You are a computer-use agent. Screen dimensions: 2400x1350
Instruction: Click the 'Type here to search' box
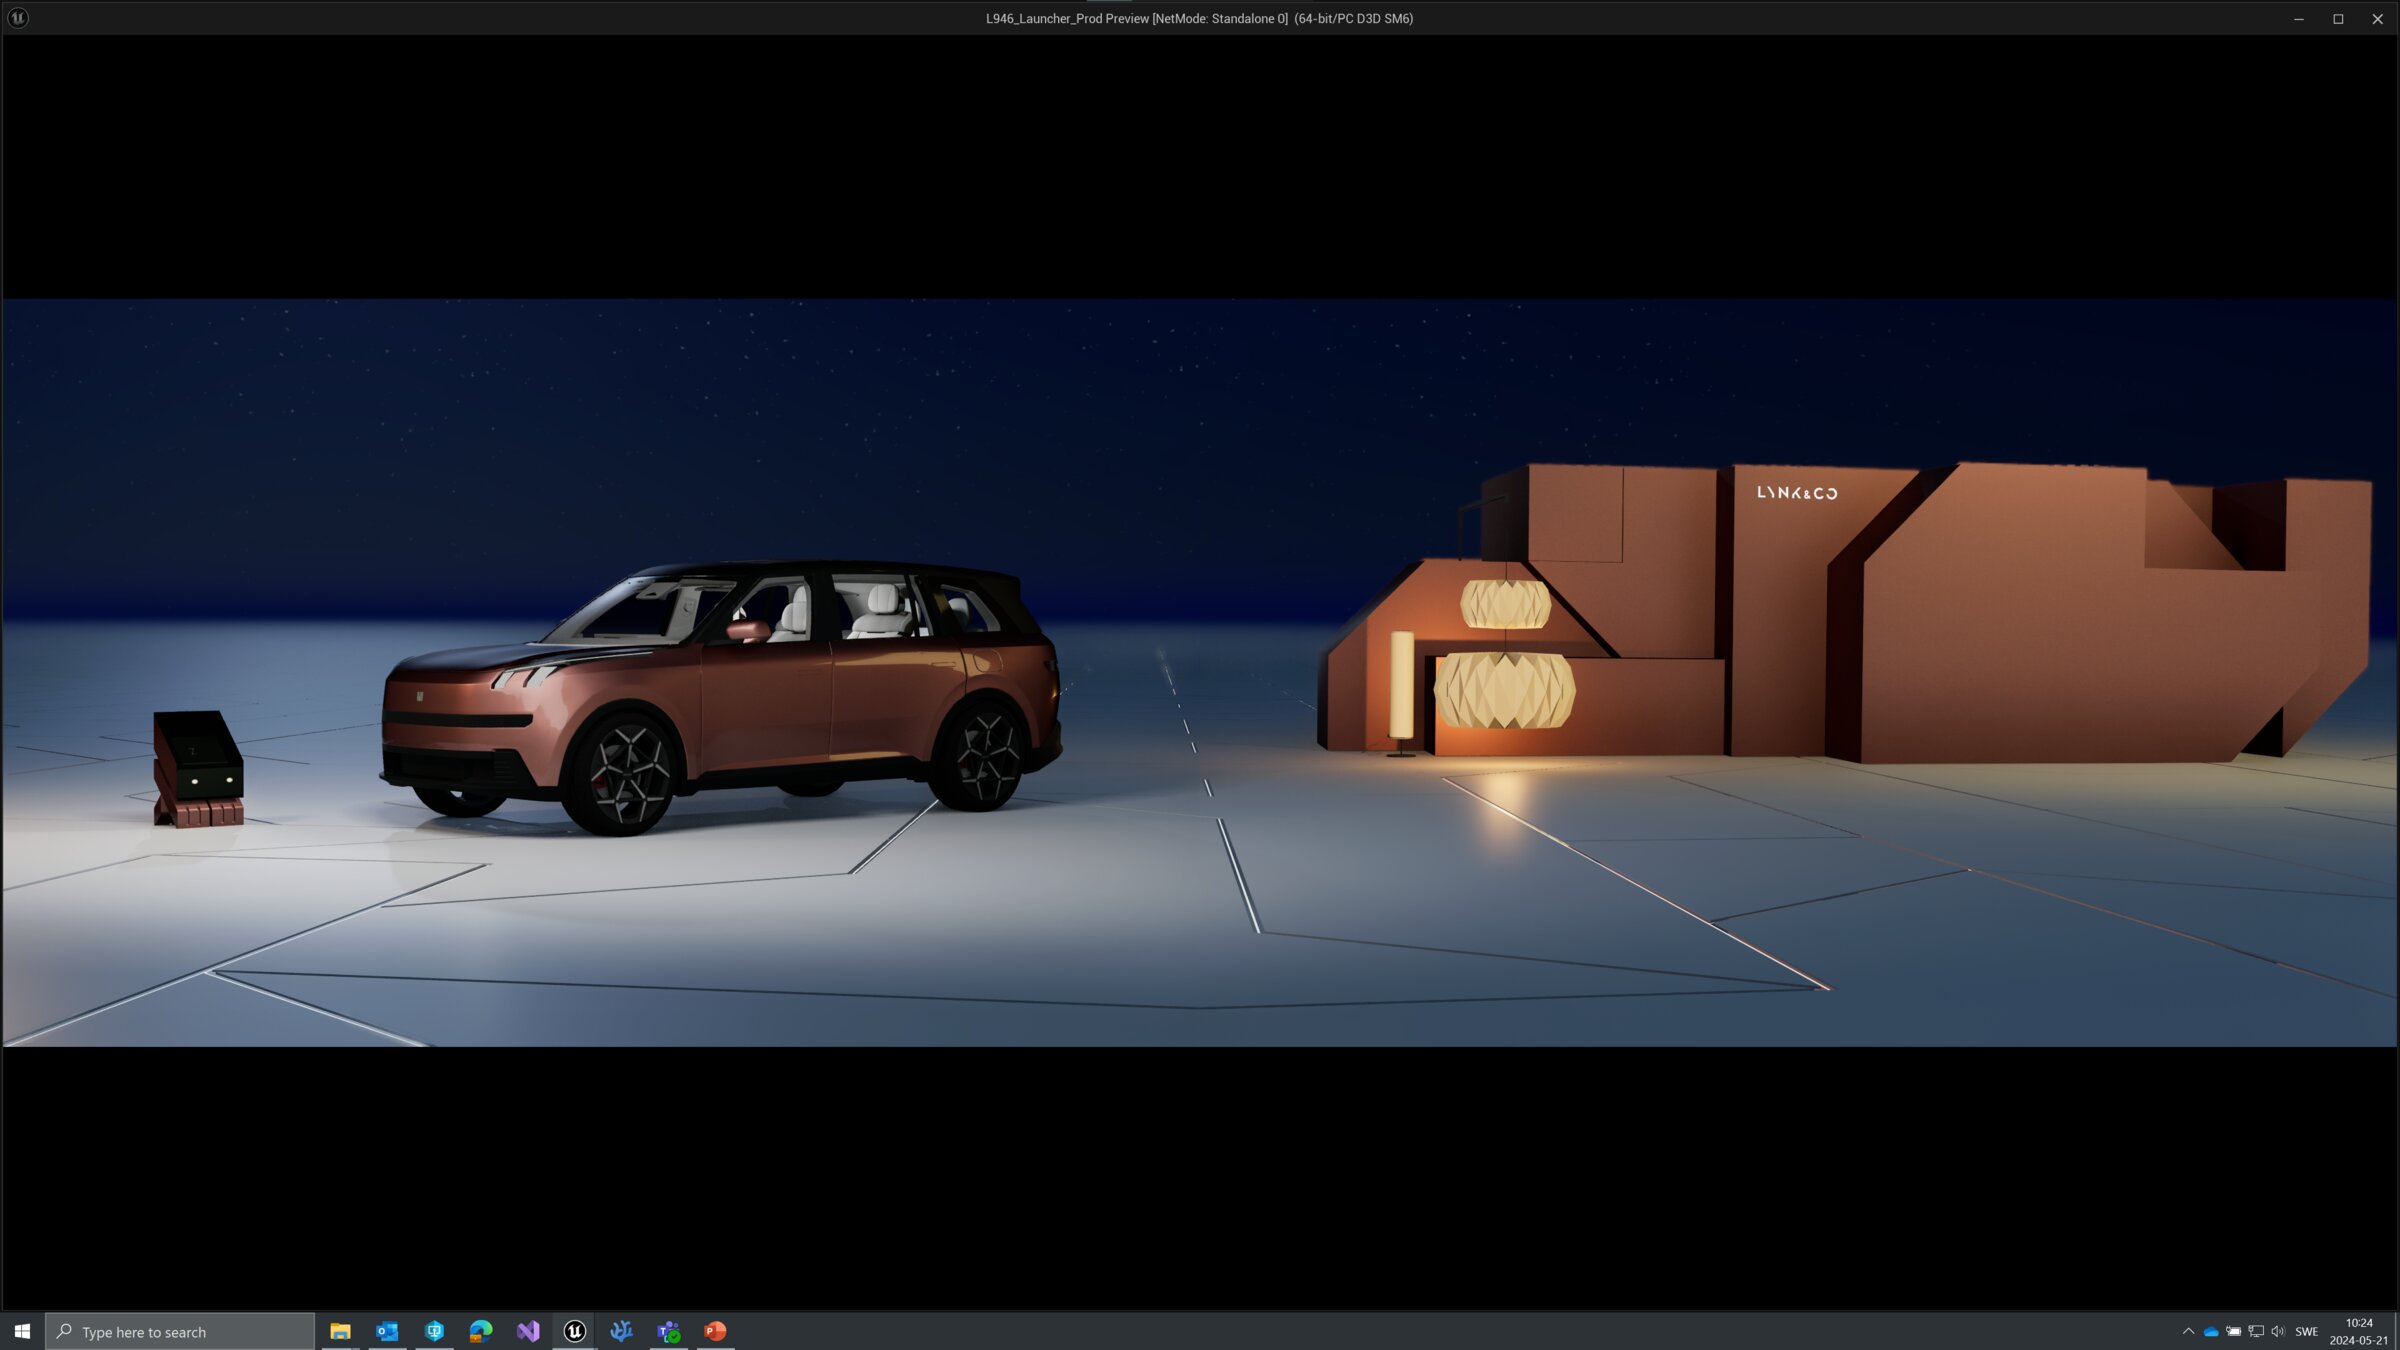[180, 1331]
